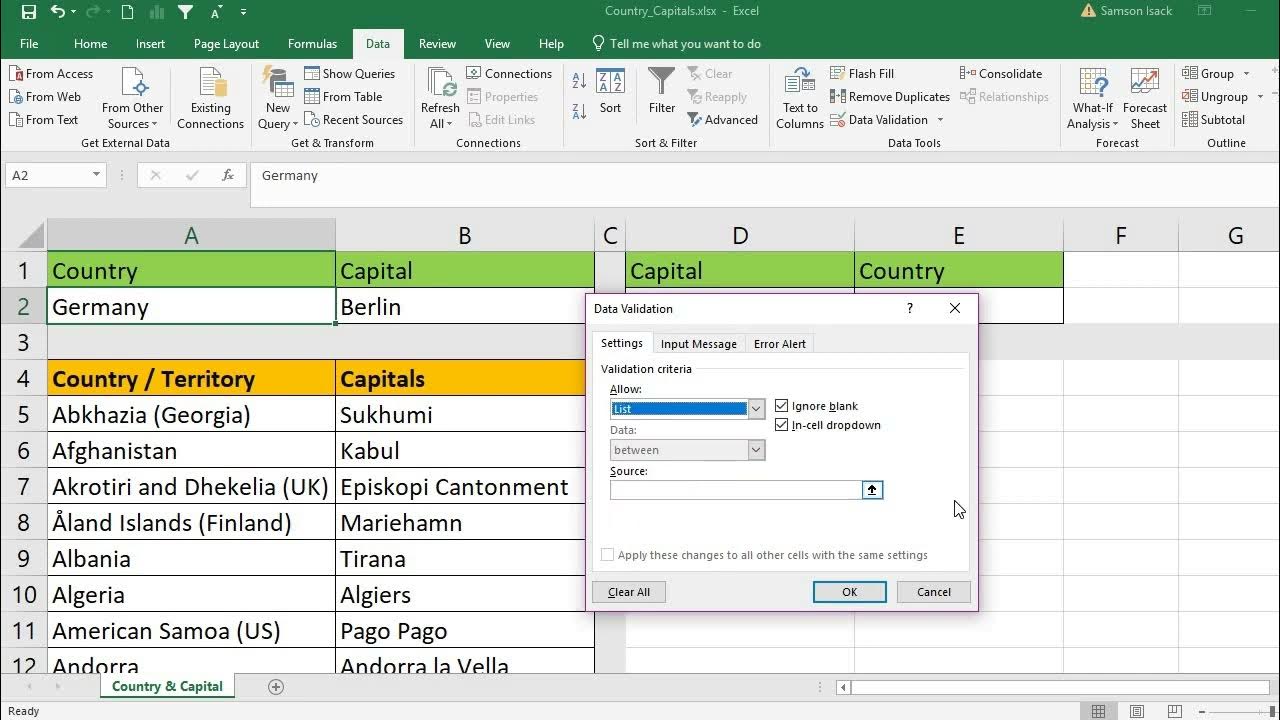Select cell containing Kabul
Screen dimensions: 1280x720
point(465,451)
